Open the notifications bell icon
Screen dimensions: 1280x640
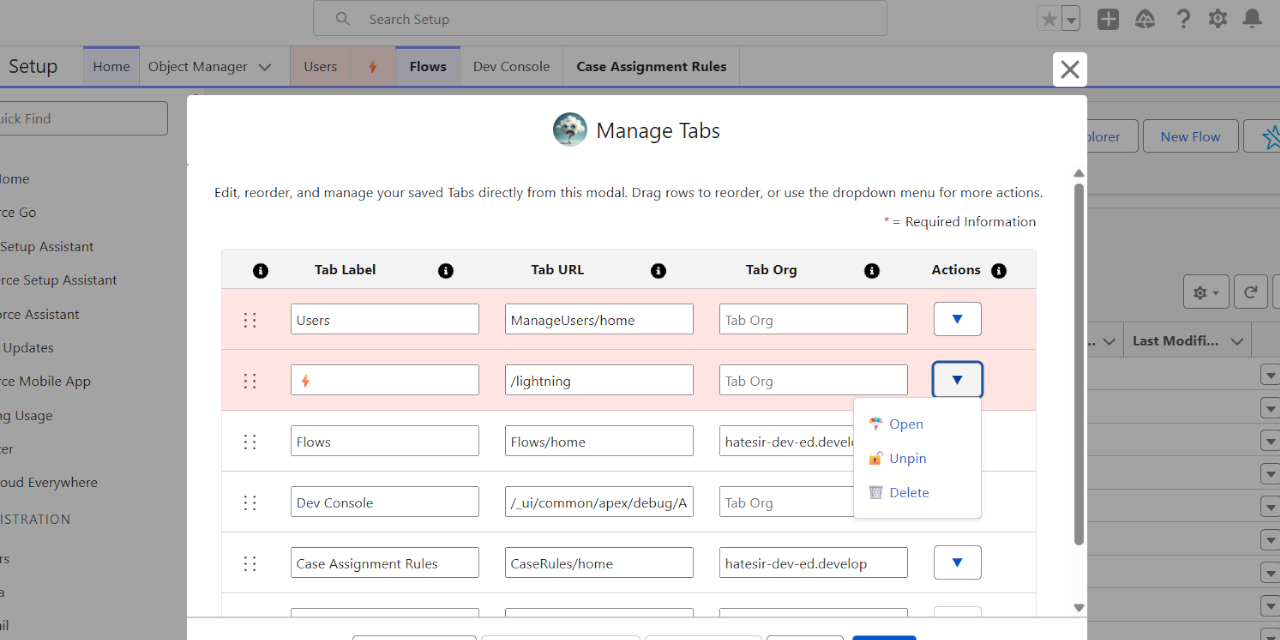click(x=1252, y=19)
